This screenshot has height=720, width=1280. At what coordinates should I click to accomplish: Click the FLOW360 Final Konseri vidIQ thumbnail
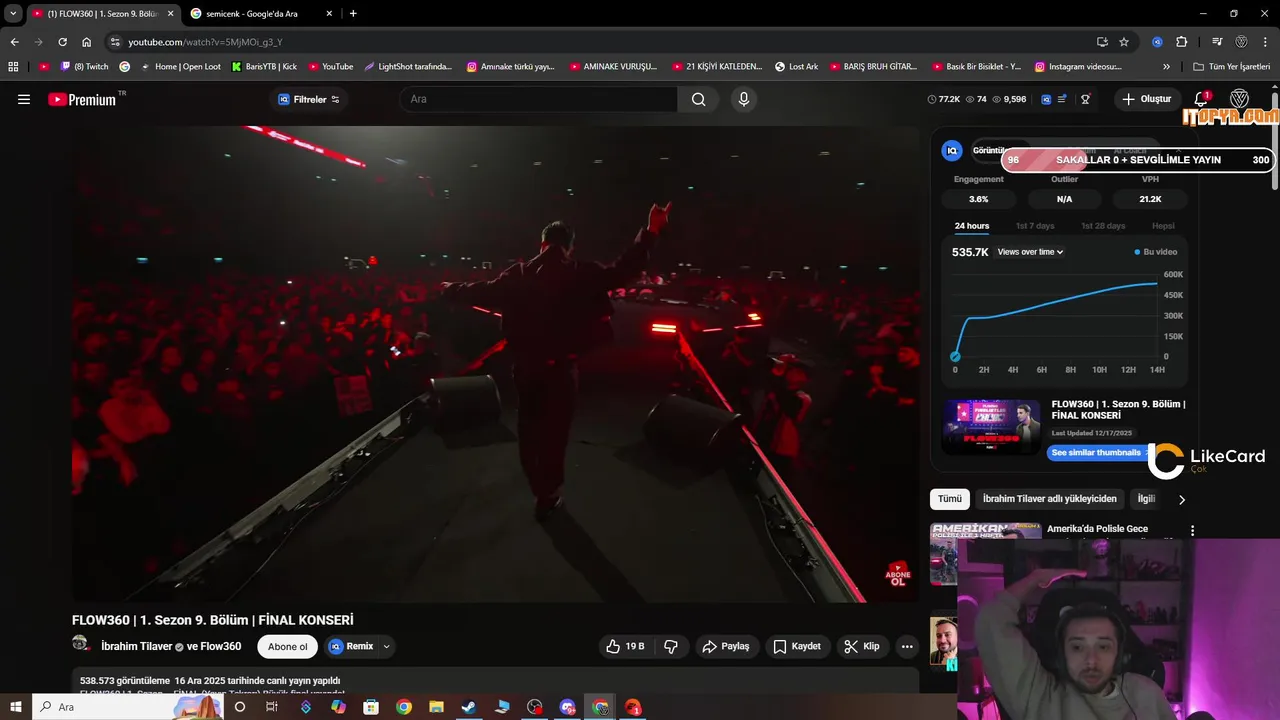click(991, 427)
